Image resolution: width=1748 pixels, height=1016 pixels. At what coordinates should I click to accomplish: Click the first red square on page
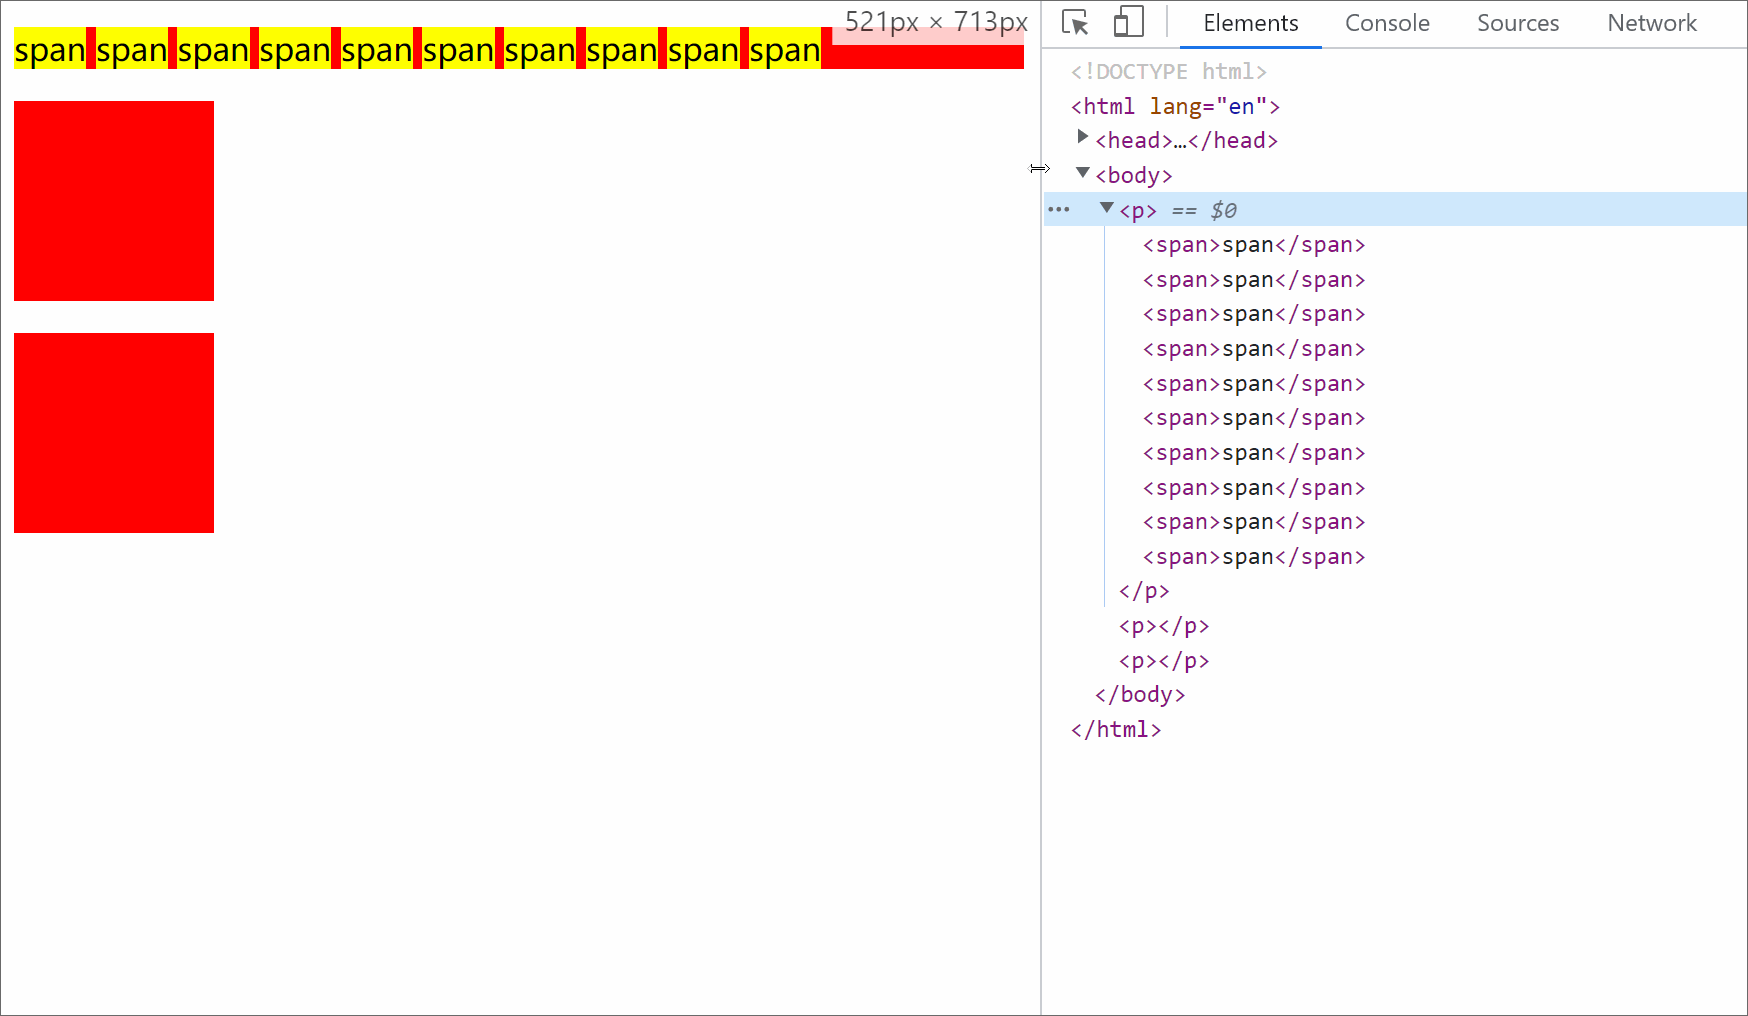(114, 201)
